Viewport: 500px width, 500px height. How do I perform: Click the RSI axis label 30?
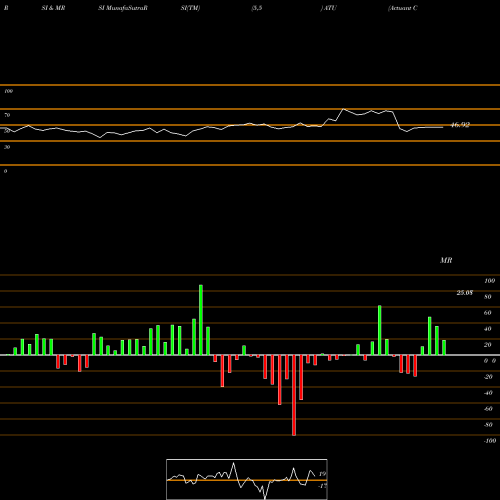tap(7, 147)
